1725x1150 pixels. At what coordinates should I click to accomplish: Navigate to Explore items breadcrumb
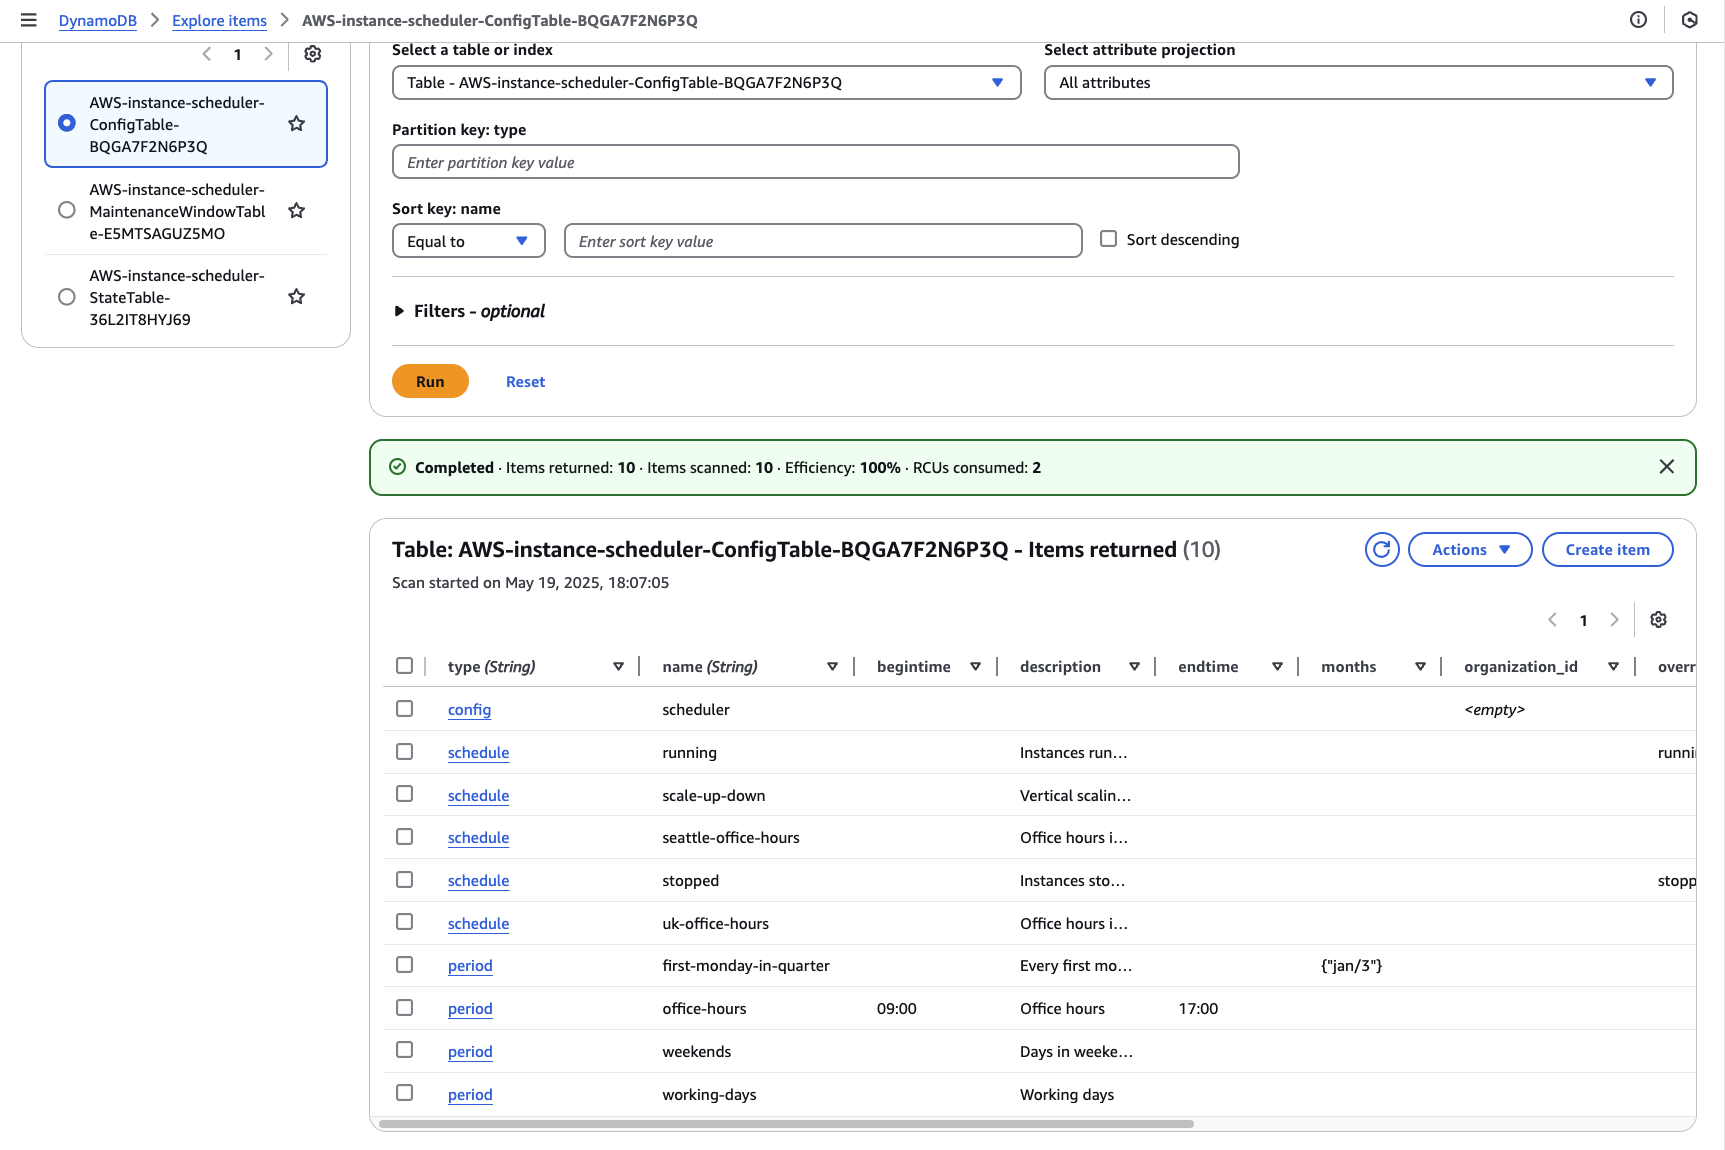coord(219,21)
